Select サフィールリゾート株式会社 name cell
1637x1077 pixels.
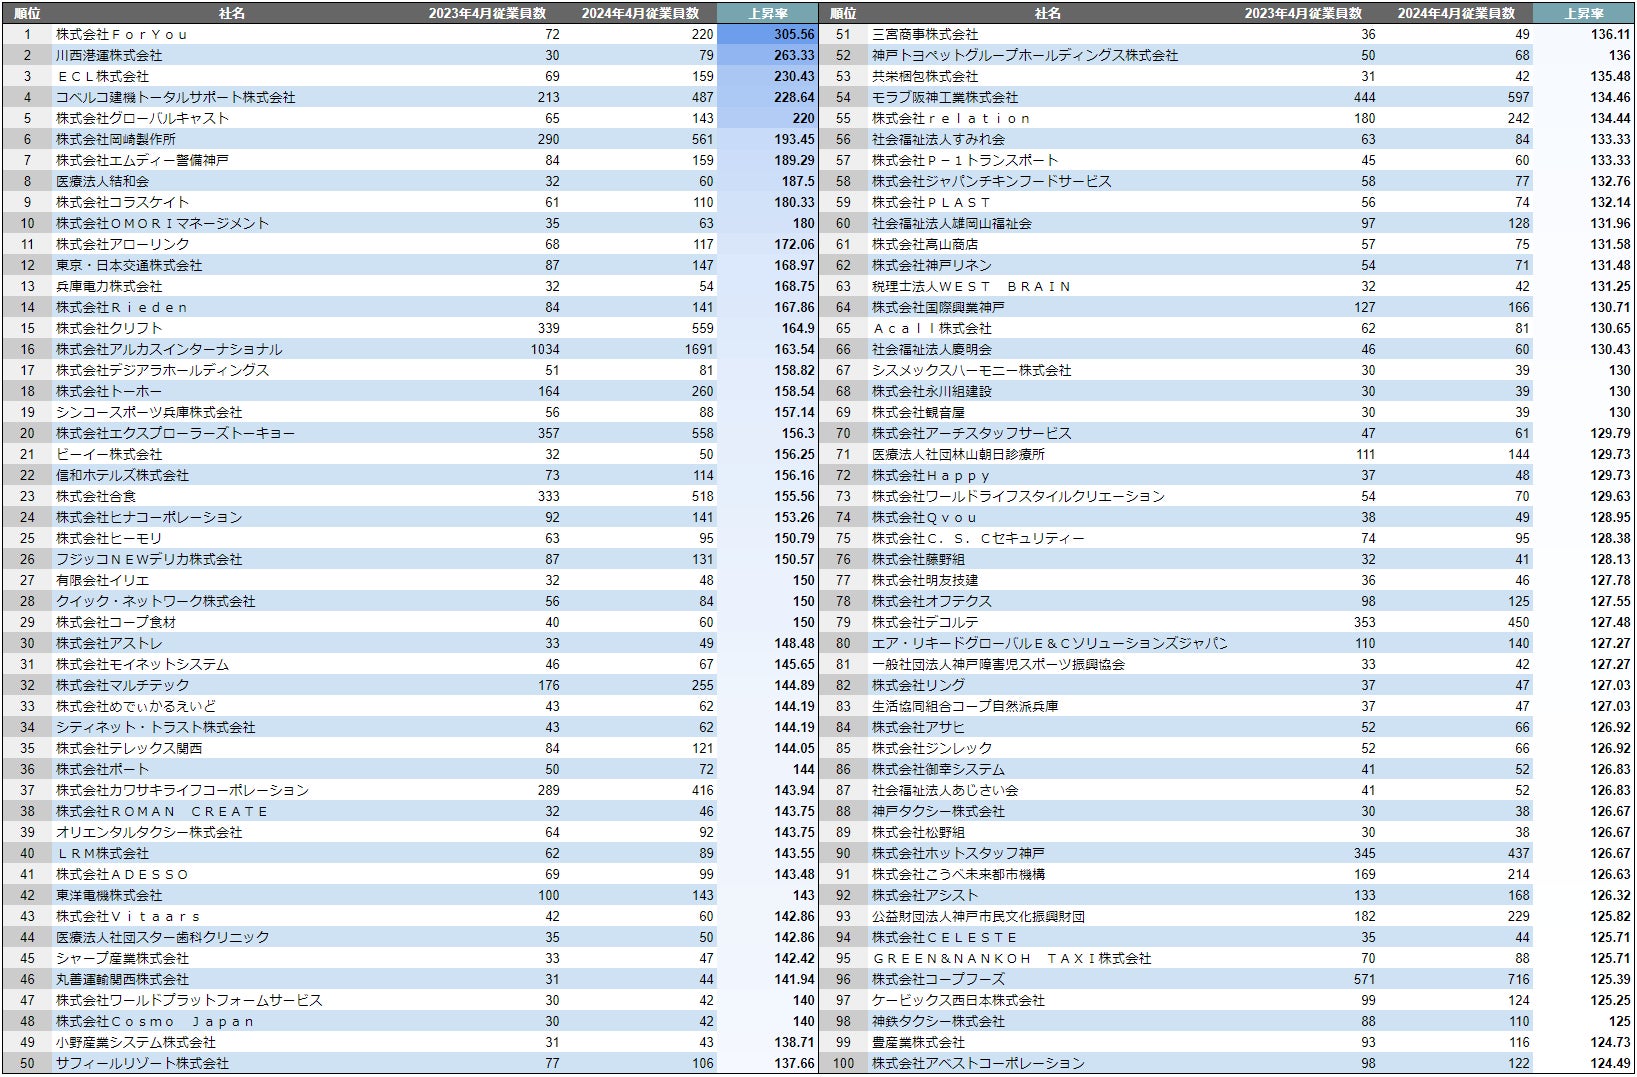point(143,1063)
